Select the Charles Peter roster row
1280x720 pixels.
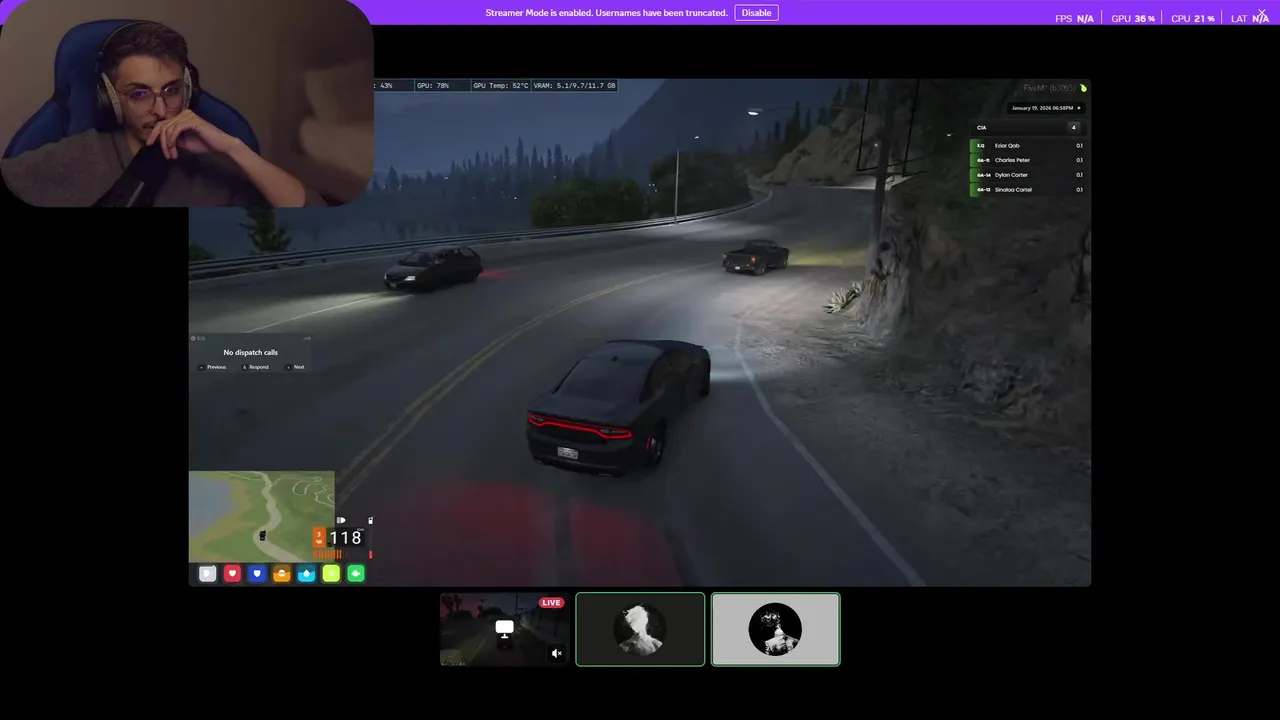click(x=1028, y=160)
